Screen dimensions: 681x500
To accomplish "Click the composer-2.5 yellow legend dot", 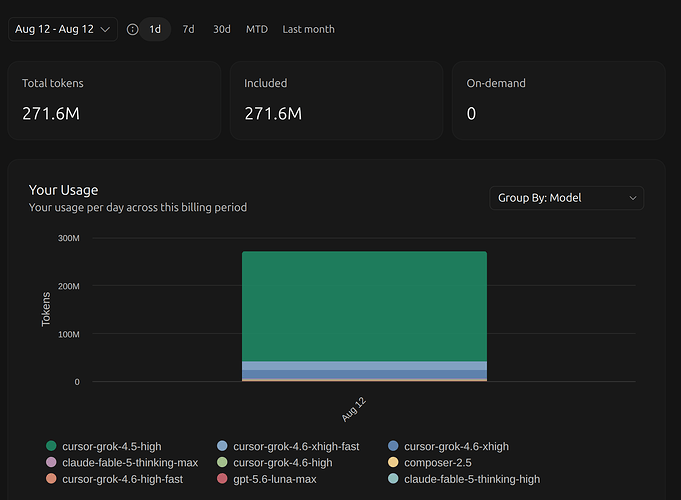I will [x=393, y=462].
